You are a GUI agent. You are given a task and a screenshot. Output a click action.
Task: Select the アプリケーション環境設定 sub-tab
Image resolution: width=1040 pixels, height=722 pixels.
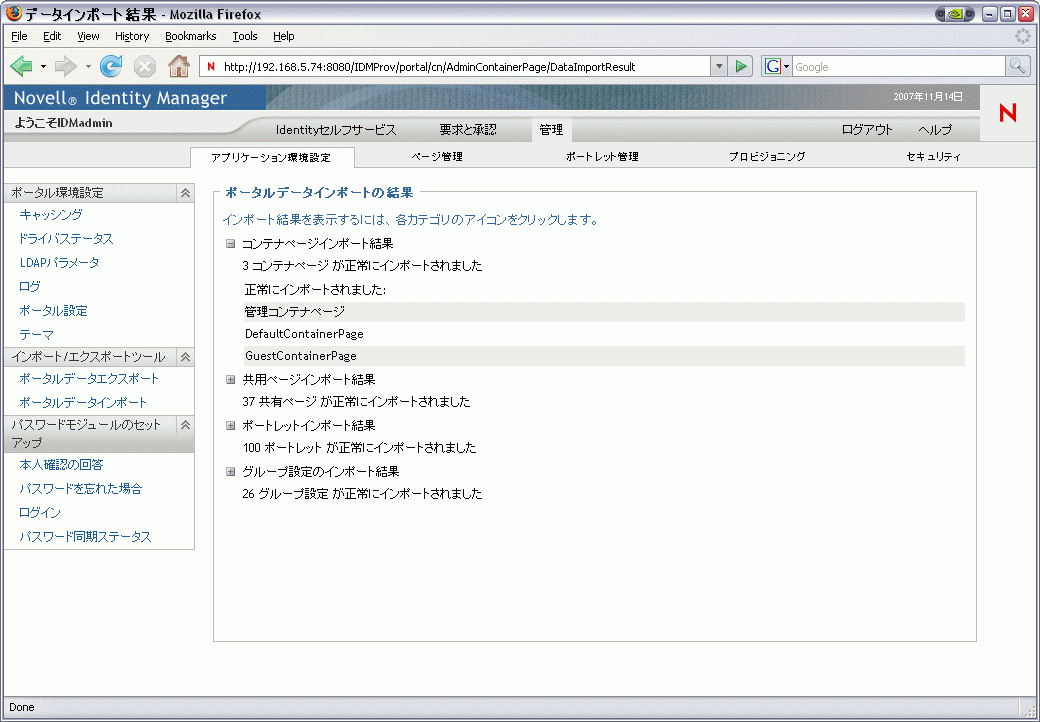click(x=272, y=157)
